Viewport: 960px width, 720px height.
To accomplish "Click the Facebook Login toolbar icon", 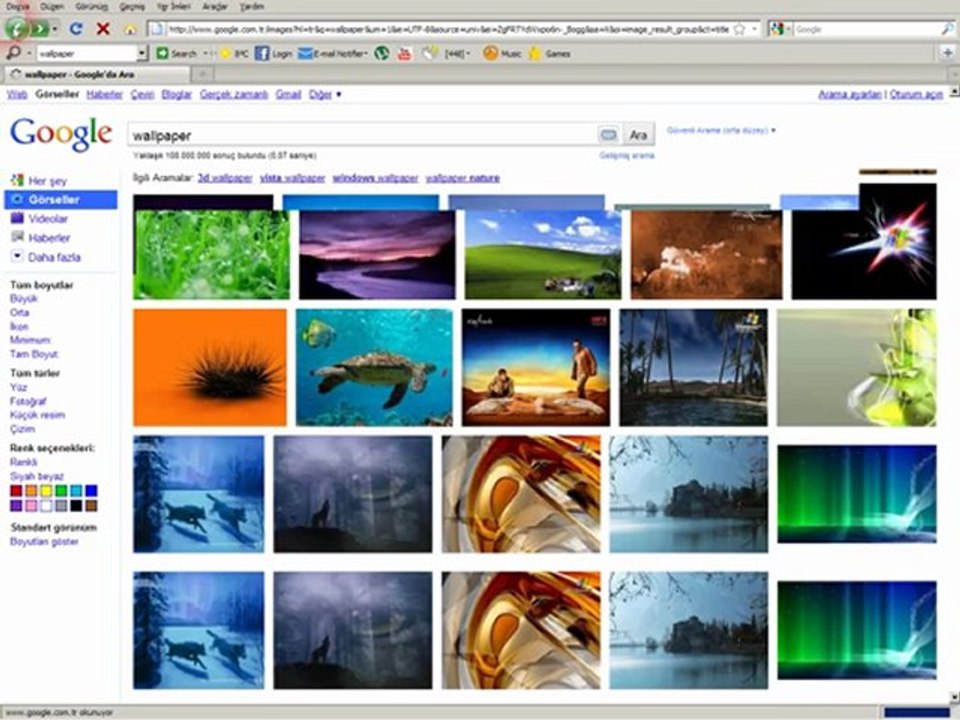I will tap(273, 54).
